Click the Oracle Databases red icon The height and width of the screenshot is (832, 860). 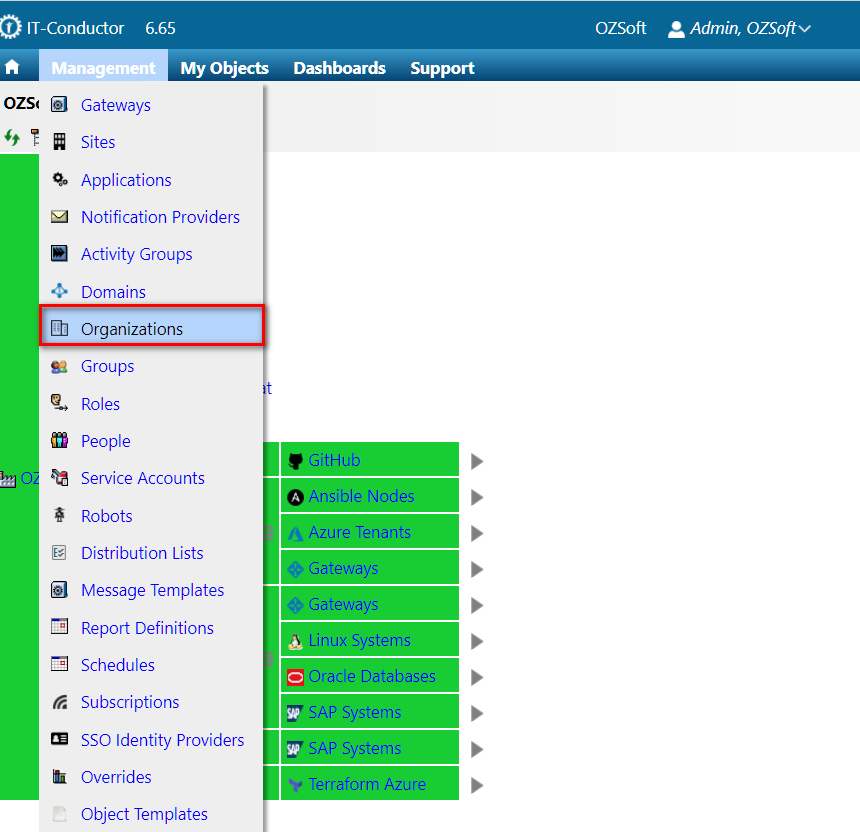(x=296, y=678)
